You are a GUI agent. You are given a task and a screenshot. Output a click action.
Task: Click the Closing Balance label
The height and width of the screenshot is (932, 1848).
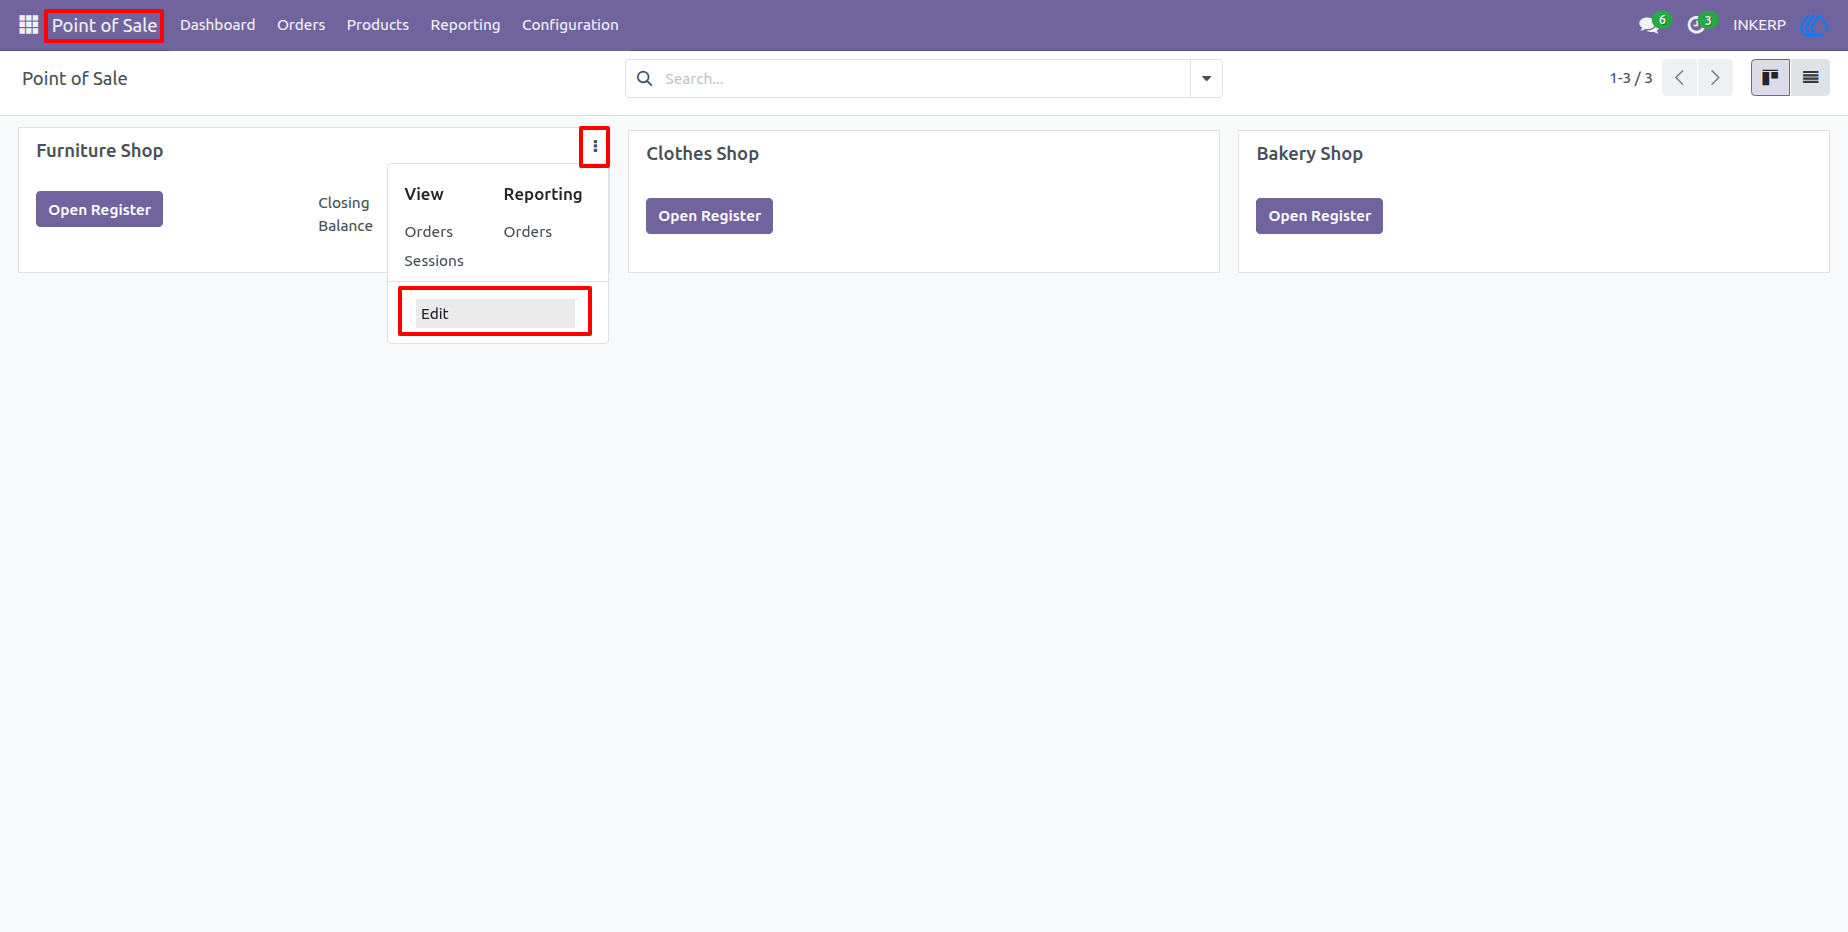point(345,214)
